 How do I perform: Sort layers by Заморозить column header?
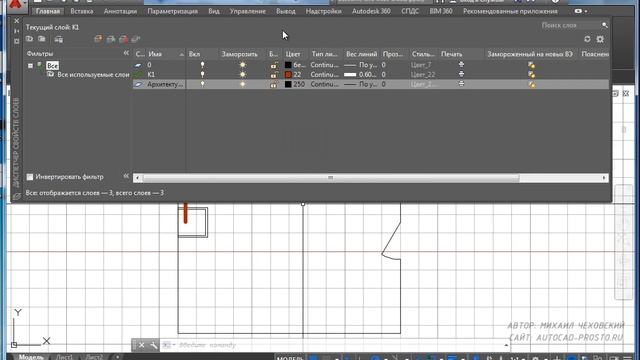240,54
